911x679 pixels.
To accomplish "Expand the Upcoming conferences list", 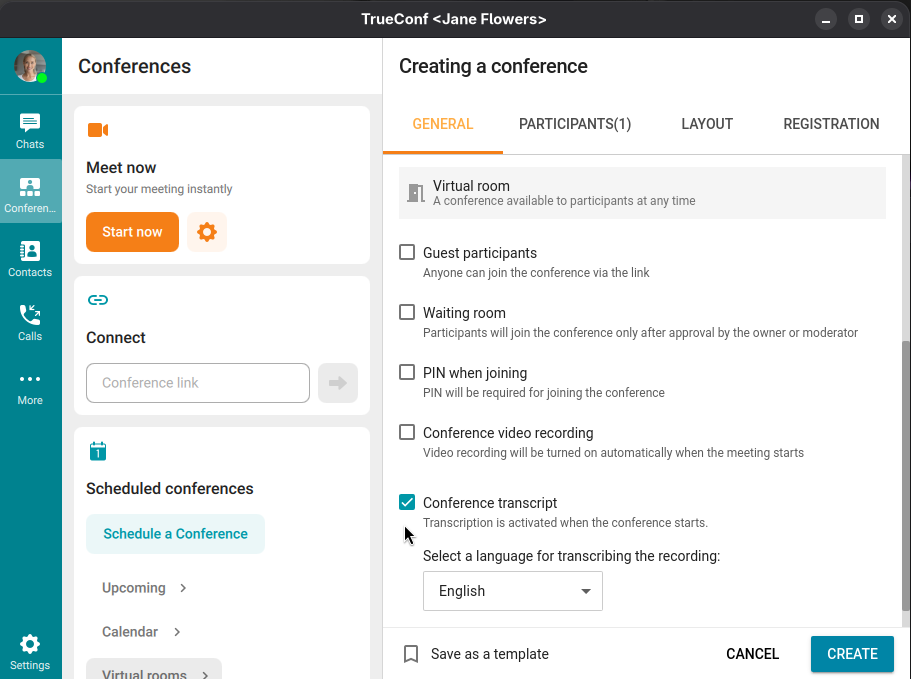I will coord(144,588).
